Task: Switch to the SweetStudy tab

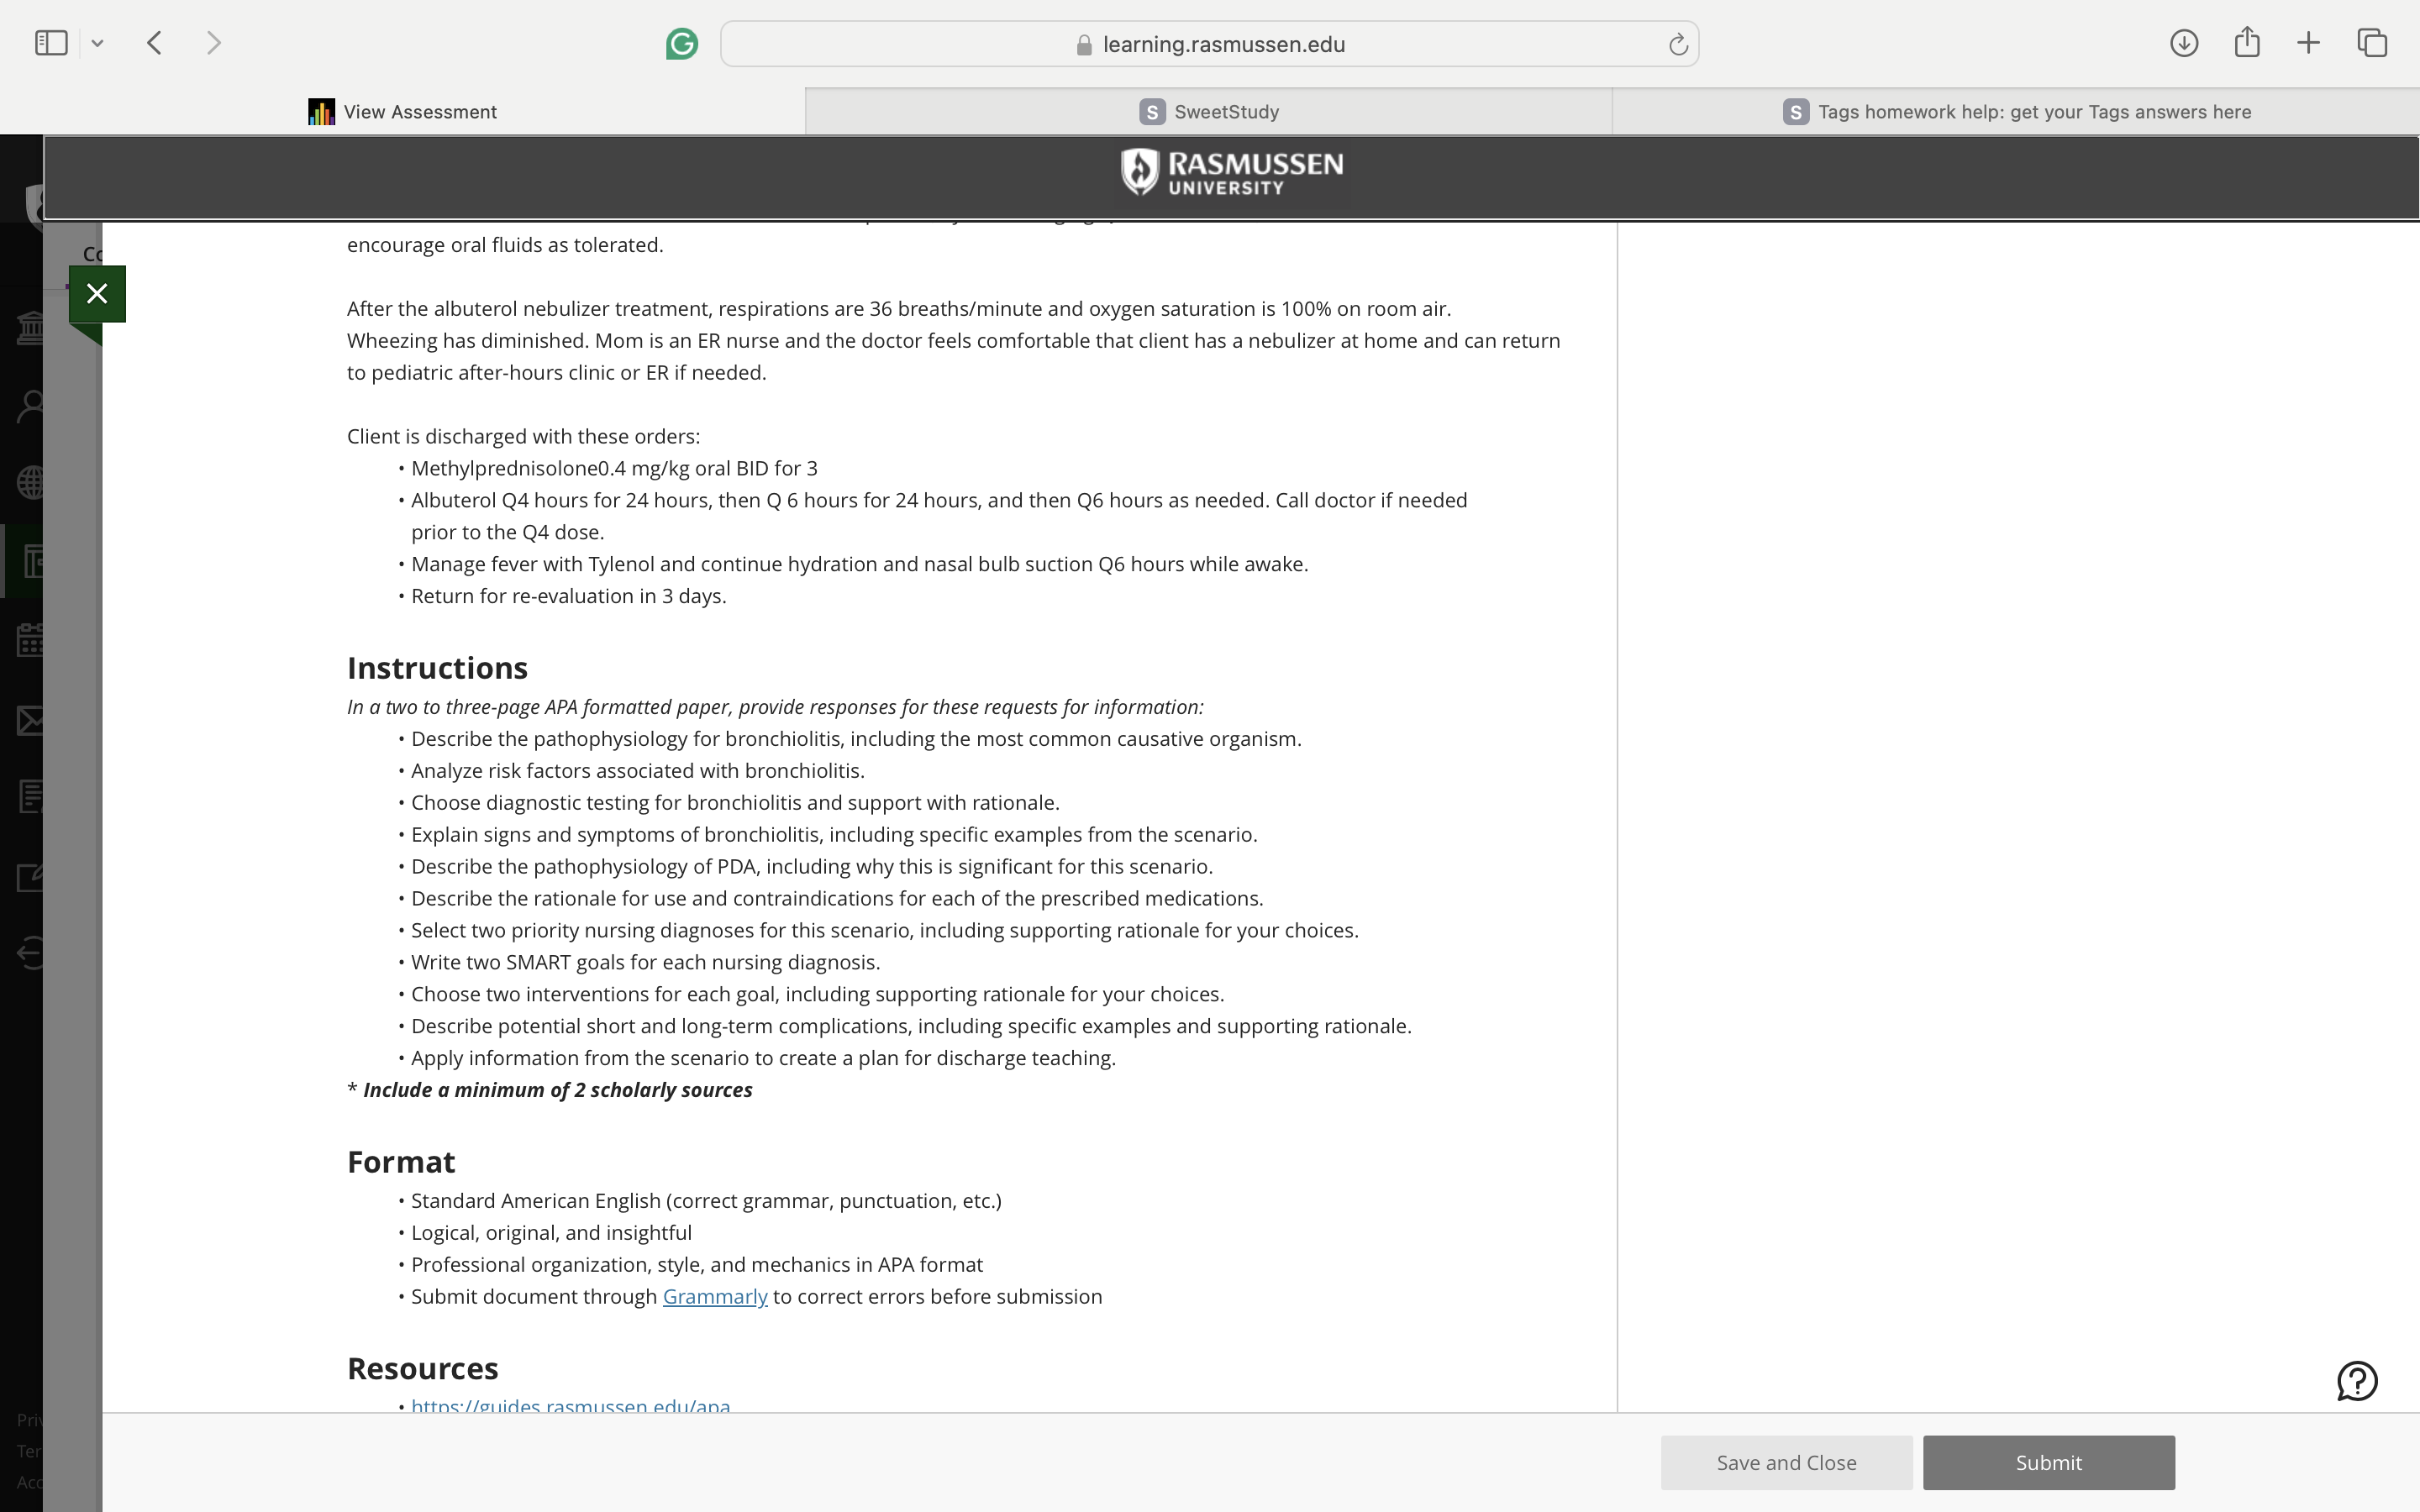Action: click(x=1208, y=112)
